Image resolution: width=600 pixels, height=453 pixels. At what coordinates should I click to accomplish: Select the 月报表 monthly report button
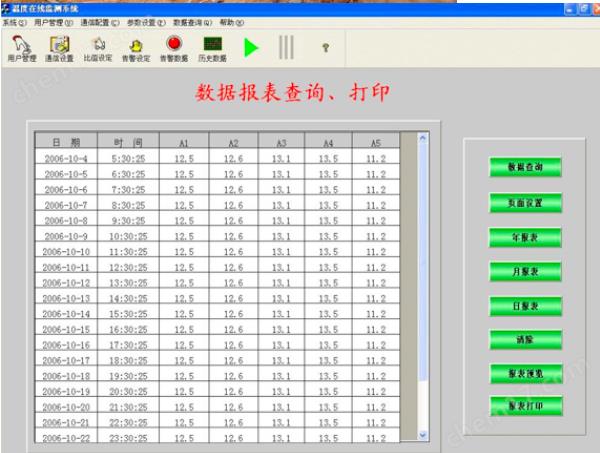pyautogui.click(x=525, y=271)
